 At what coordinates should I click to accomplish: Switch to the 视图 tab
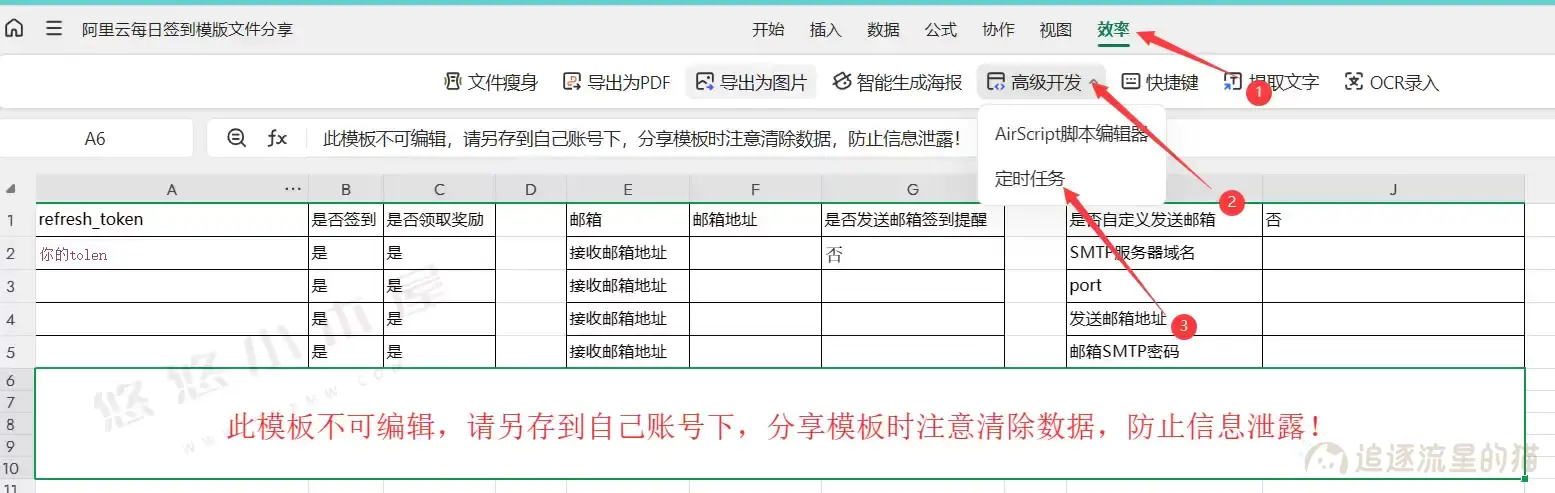[1056, 30]
